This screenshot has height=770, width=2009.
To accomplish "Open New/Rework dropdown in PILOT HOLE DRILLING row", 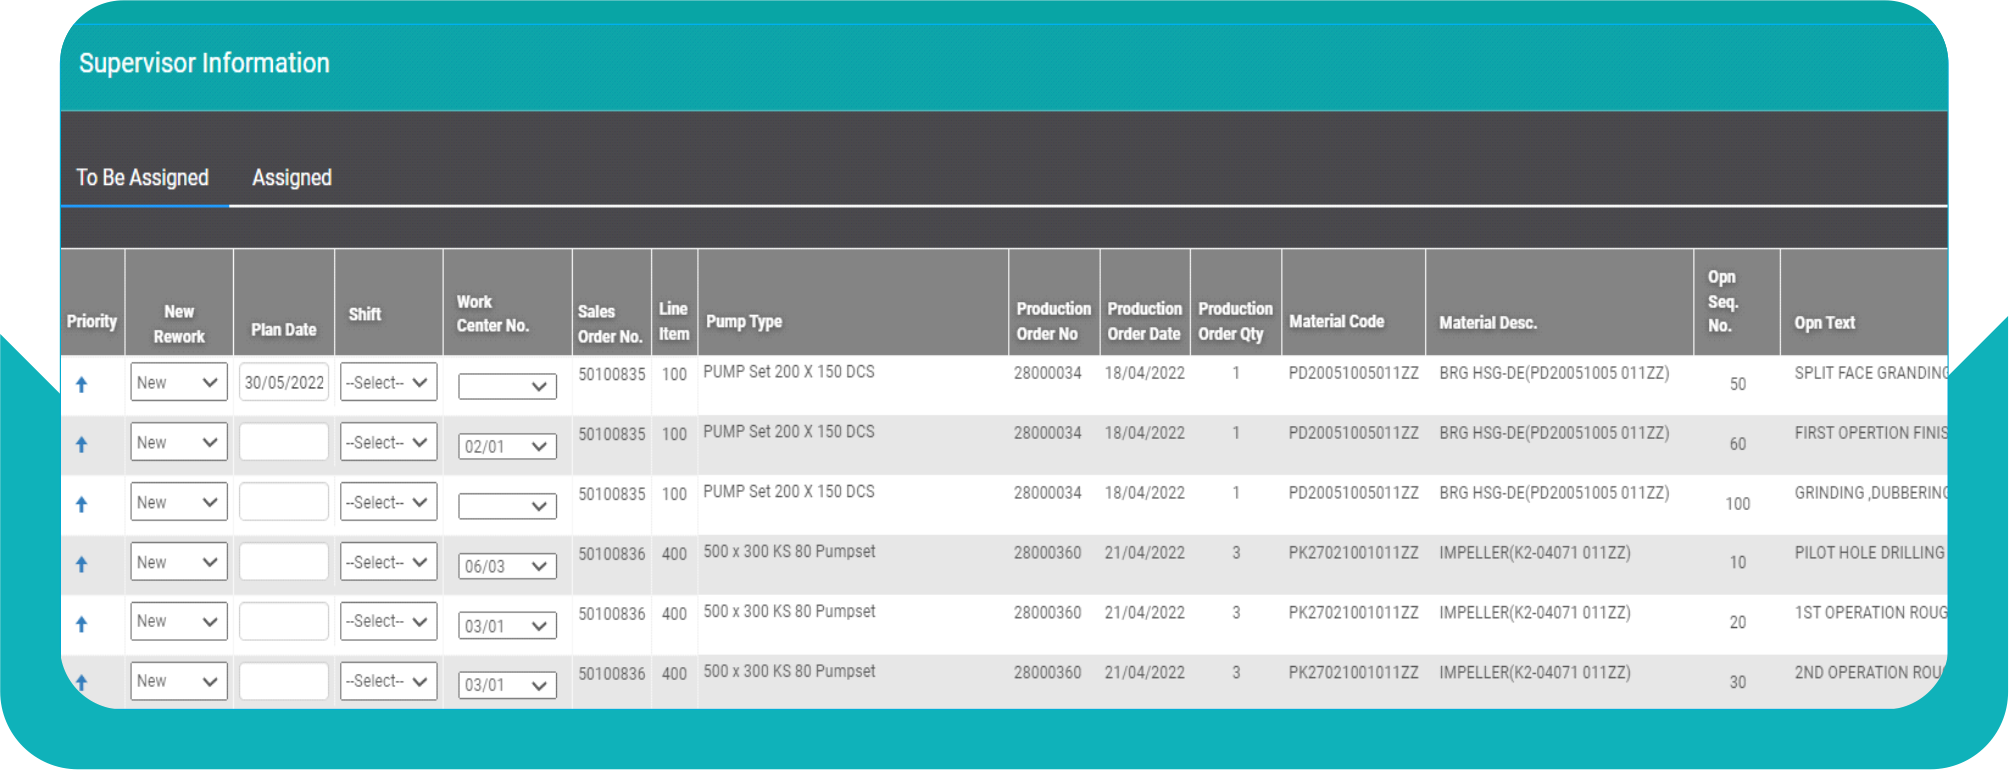I will coord(178,562).
